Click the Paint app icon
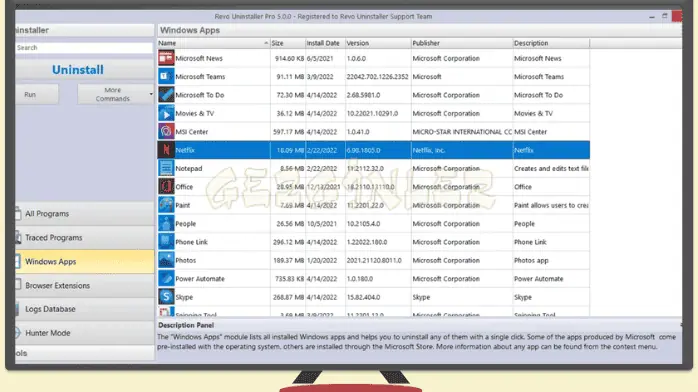Viewport: 698px width, 392px height. click(x=166, y=205)
